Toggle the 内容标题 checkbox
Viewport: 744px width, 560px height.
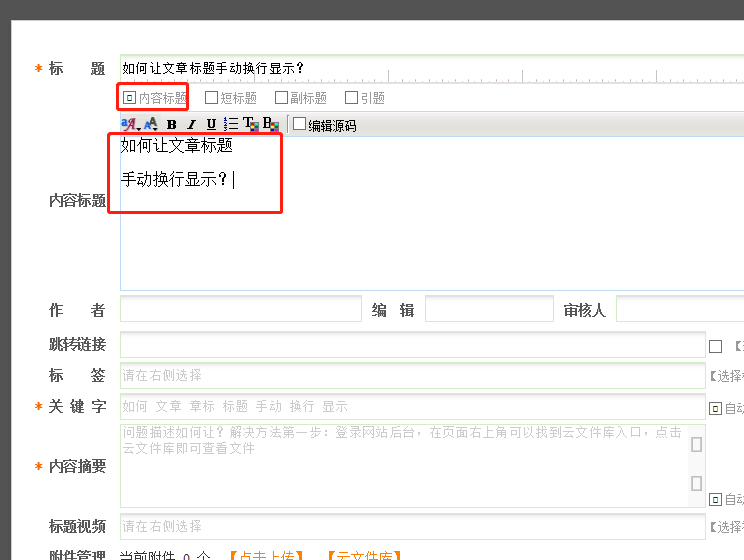[x=129, y=98]
